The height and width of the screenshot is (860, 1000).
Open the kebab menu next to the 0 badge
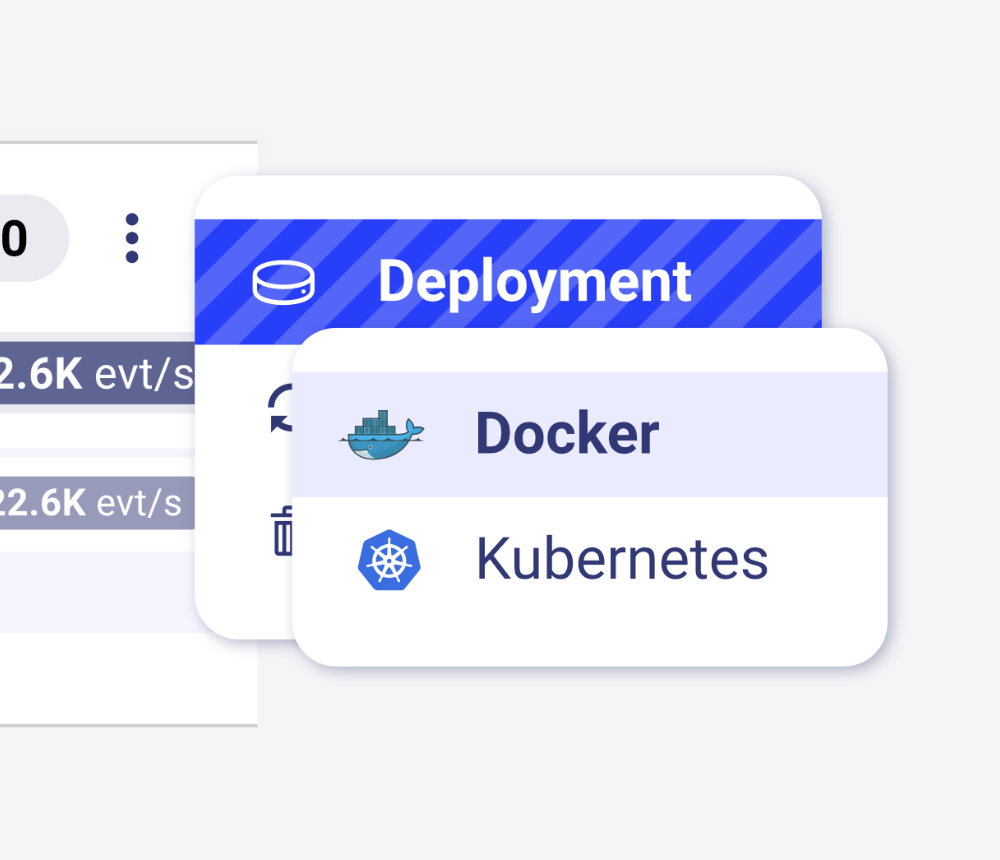pos(131,238)
